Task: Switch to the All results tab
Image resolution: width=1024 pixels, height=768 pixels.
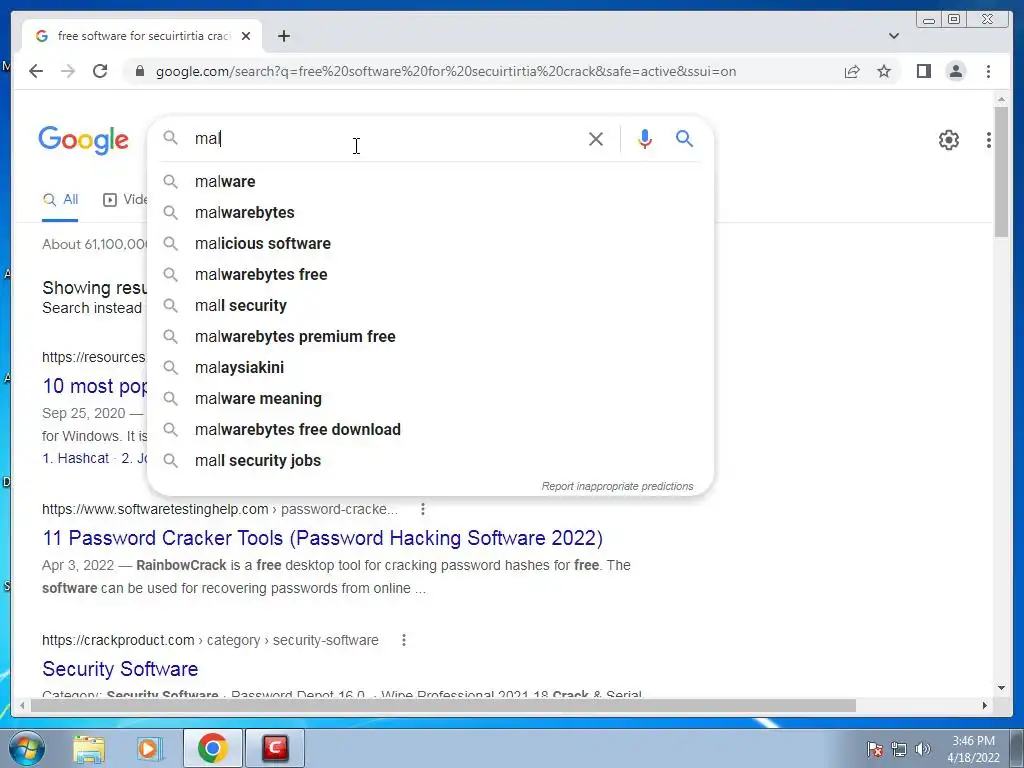Action: click(60, 200)
